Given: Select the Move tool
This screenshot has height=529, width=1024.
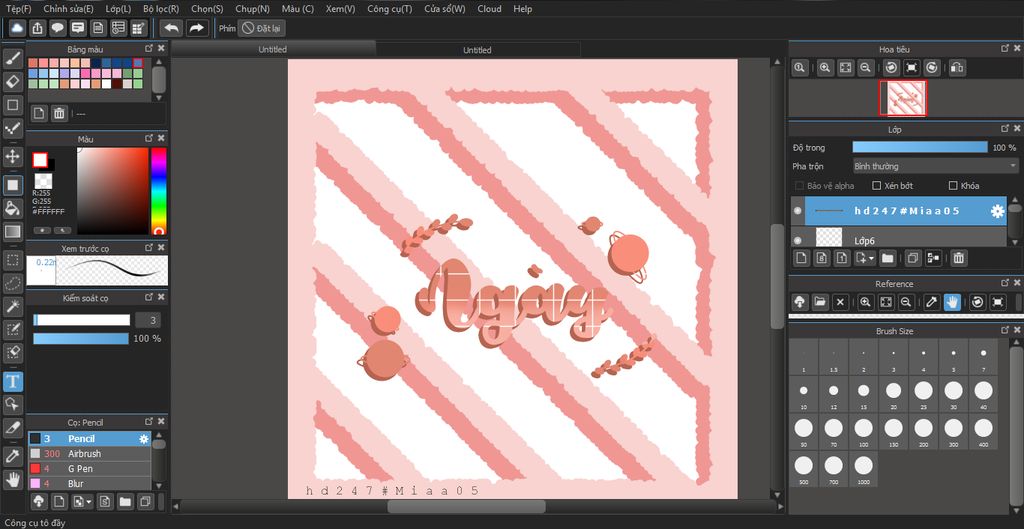Looking at the screenshot, I should click(x=12, y=156).
